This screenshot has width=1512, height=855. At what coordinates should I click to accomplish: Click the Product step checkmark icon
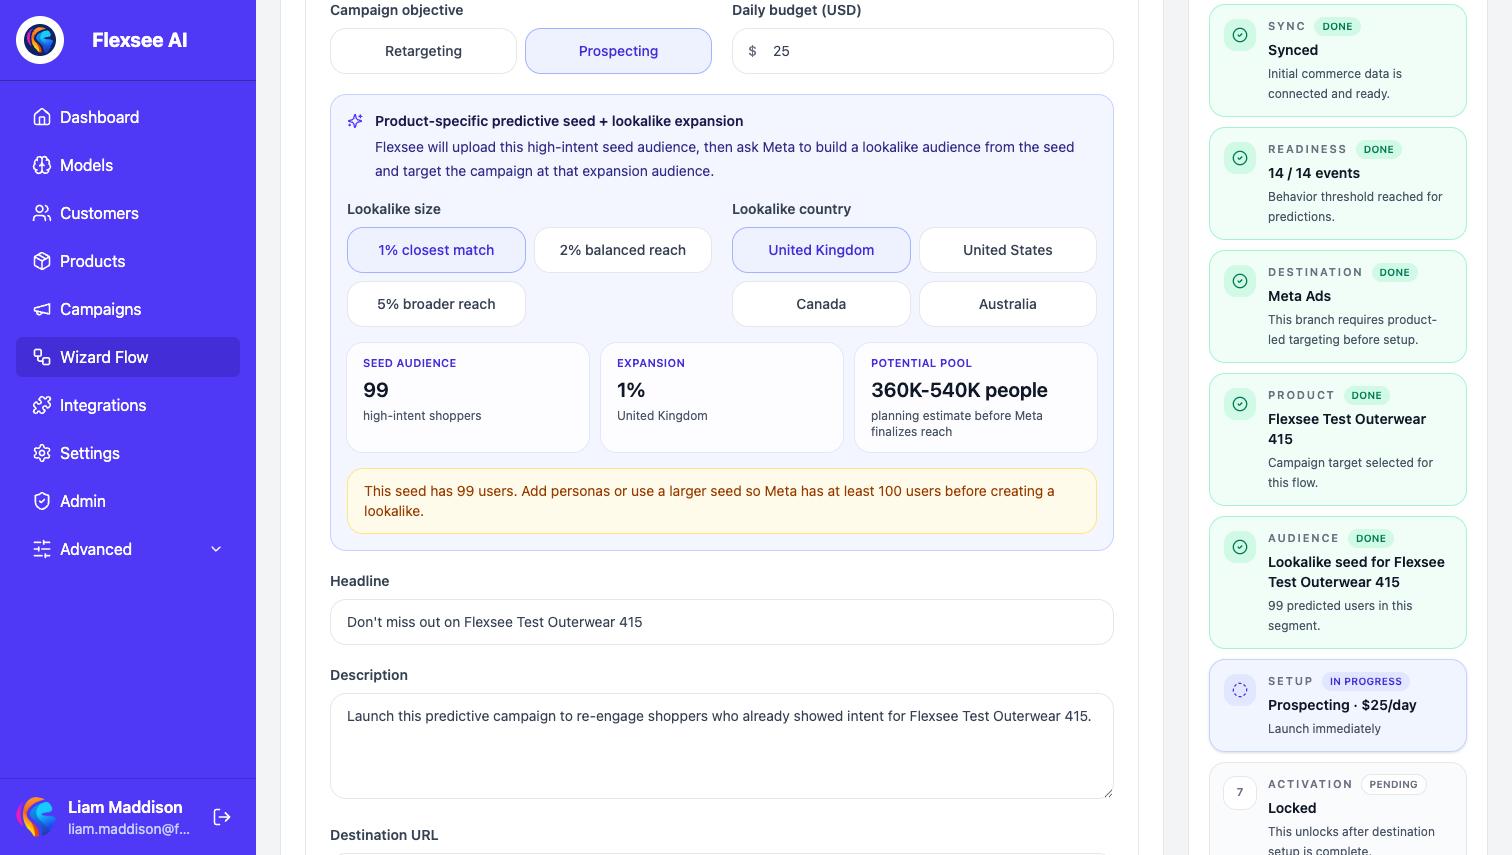point(1240,404)
